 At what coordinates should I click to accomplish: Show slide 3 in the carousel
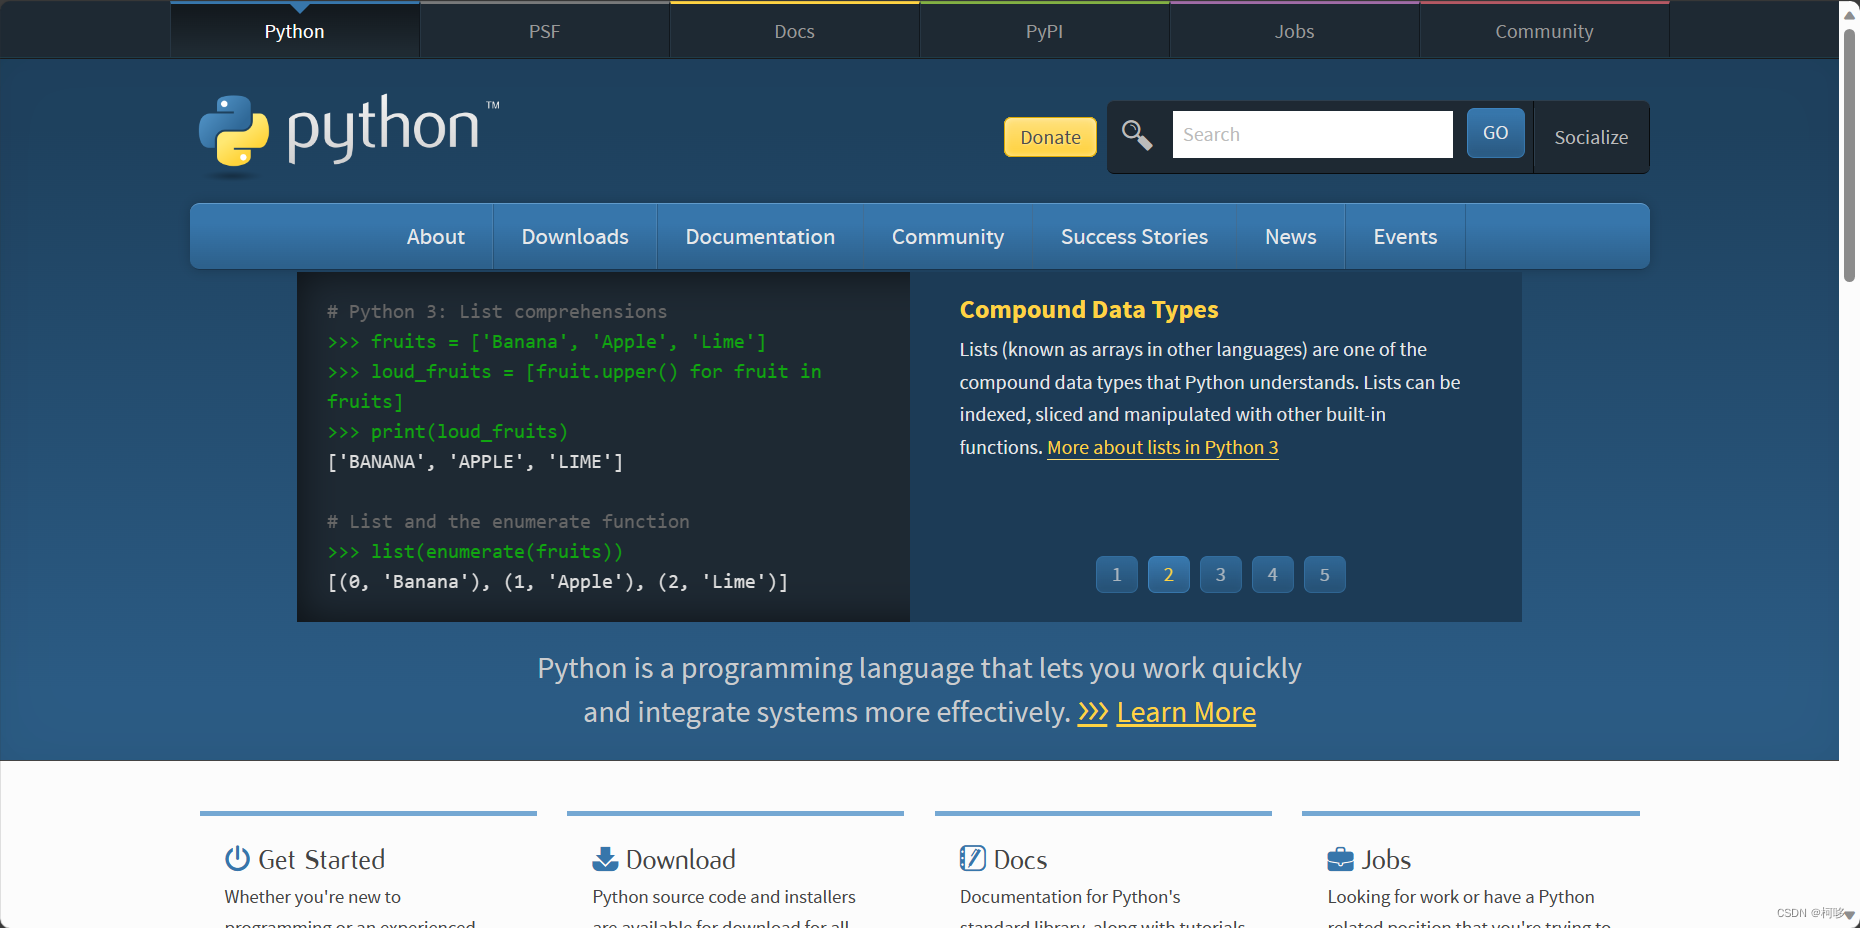click(x=1221, y=575)
